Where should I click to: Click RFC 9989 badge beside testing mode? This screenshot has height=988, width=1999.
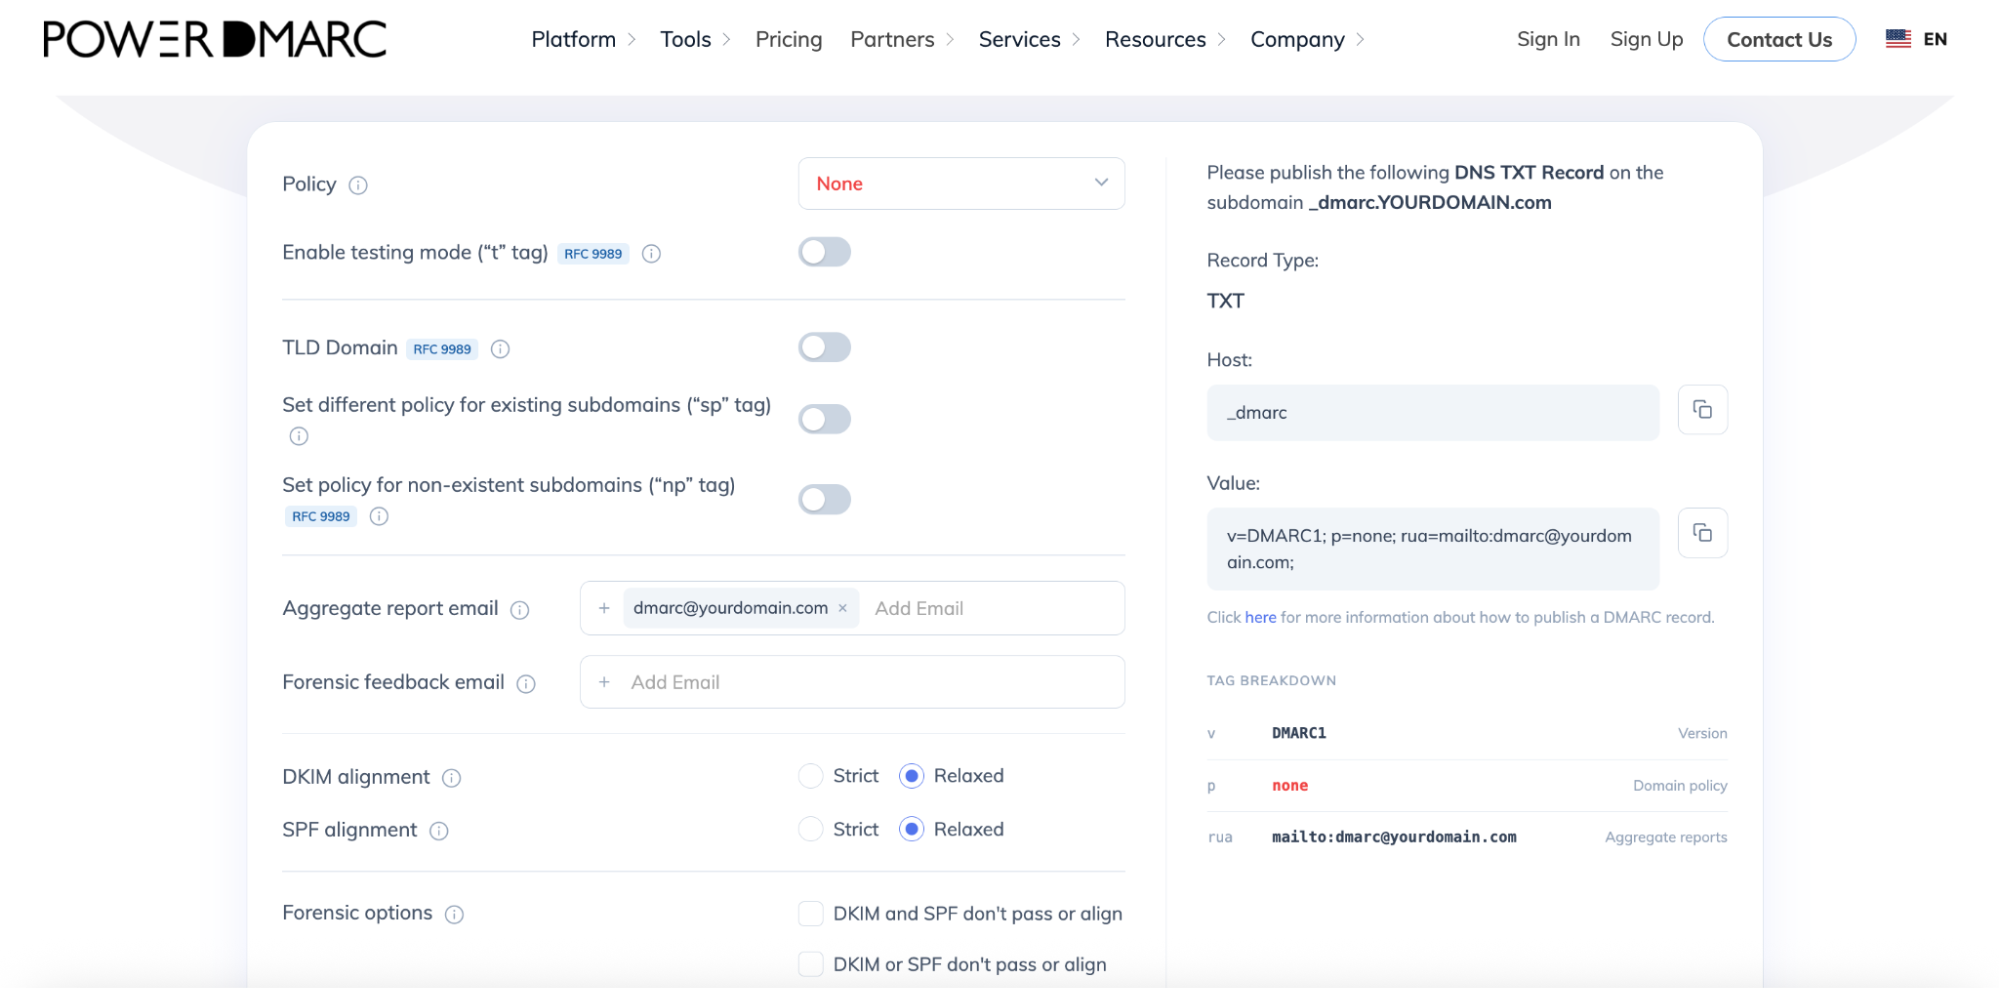pyautogui.click(x=593, y=254)
